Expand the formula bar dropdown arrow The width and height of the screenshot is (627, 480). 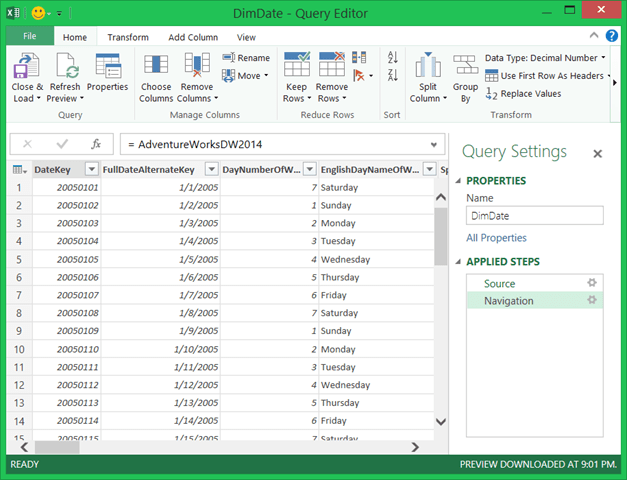(434, 144)
